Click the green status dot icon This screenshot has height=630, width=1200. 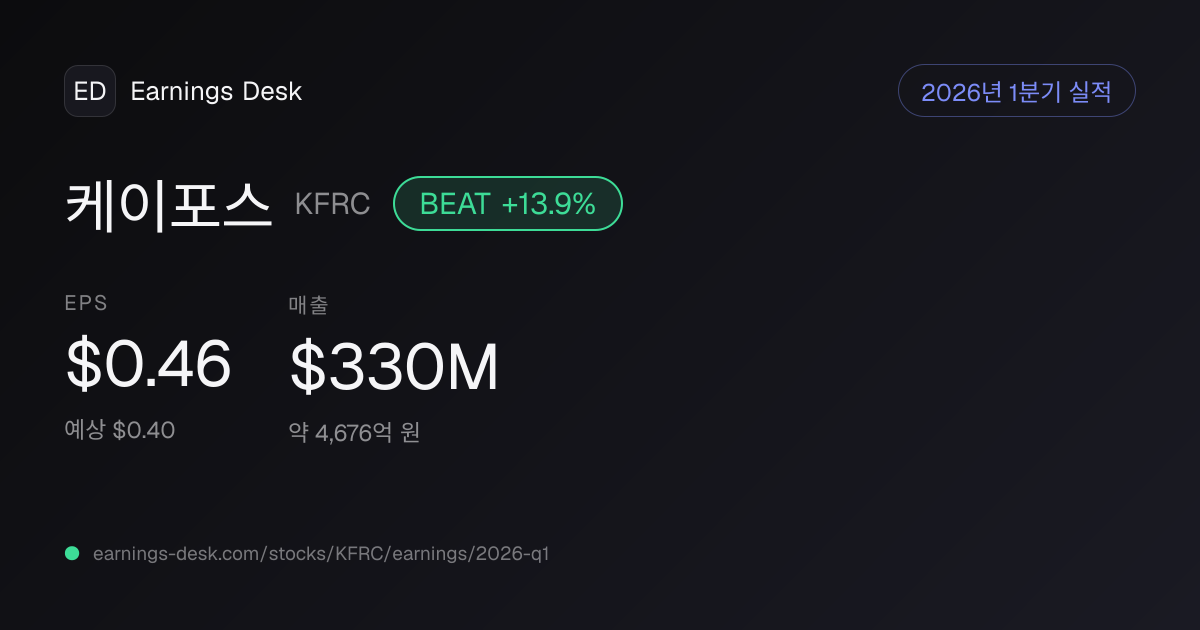coord(72,553)
